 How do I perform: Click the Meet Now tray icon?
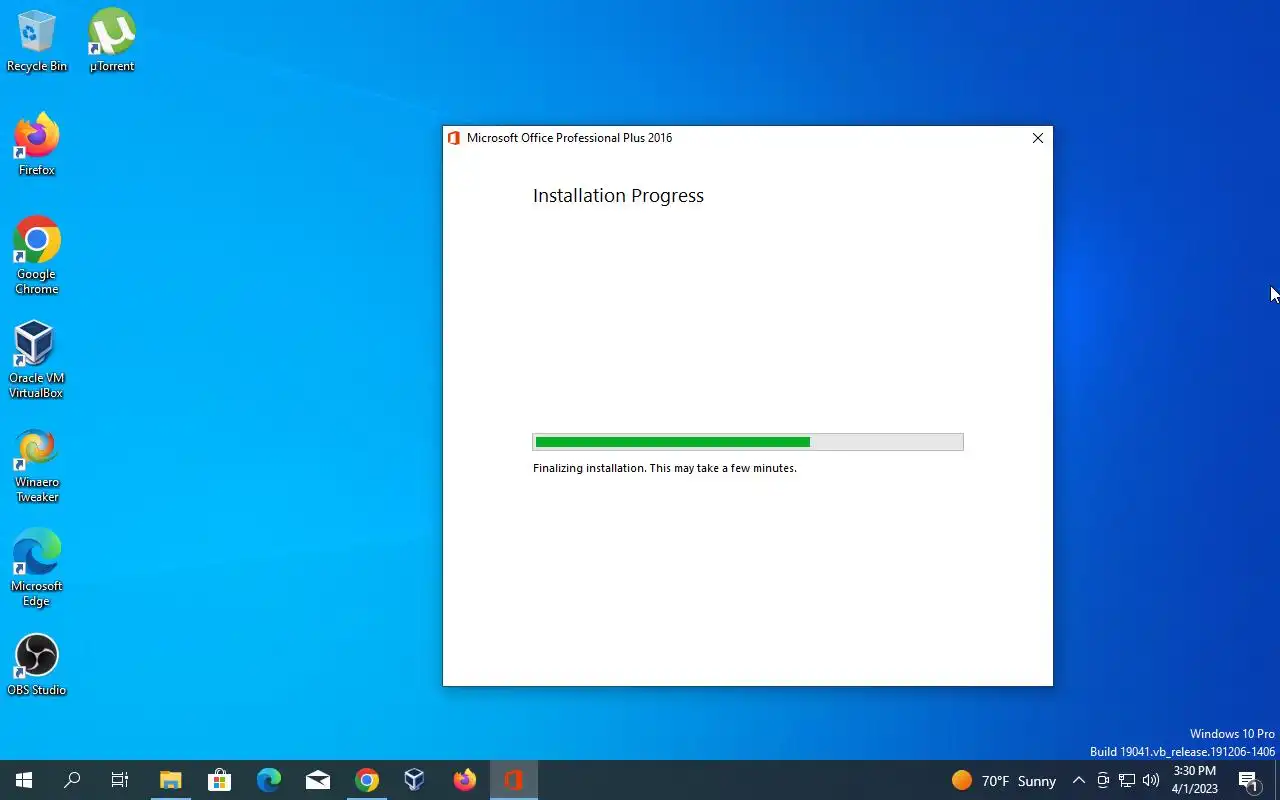[x=1103, y=780]
